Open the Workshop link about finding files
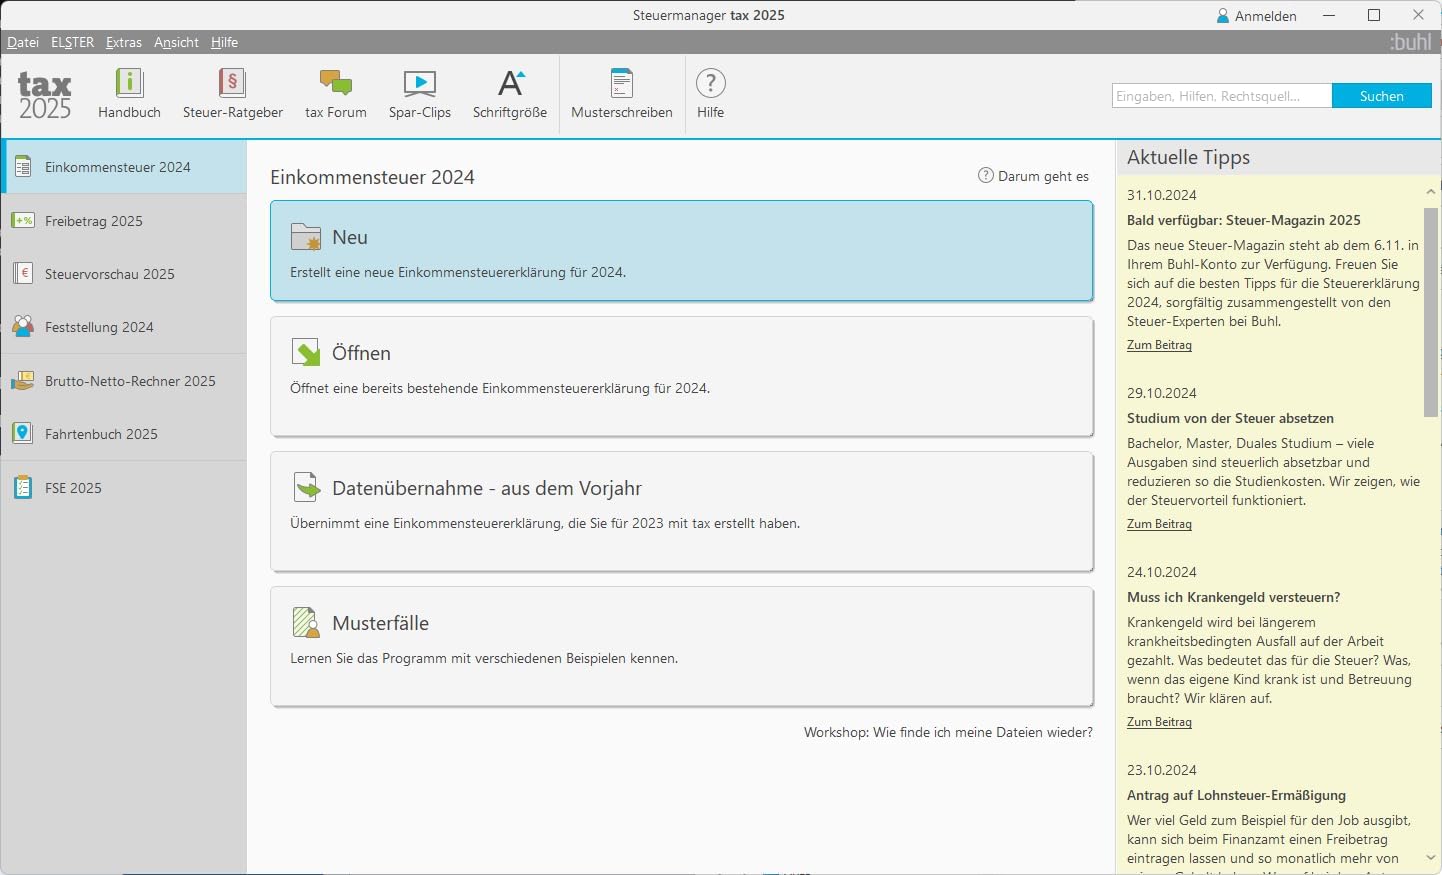The image size is (1442, 875). pyautogui.click(x=948, y=732)
